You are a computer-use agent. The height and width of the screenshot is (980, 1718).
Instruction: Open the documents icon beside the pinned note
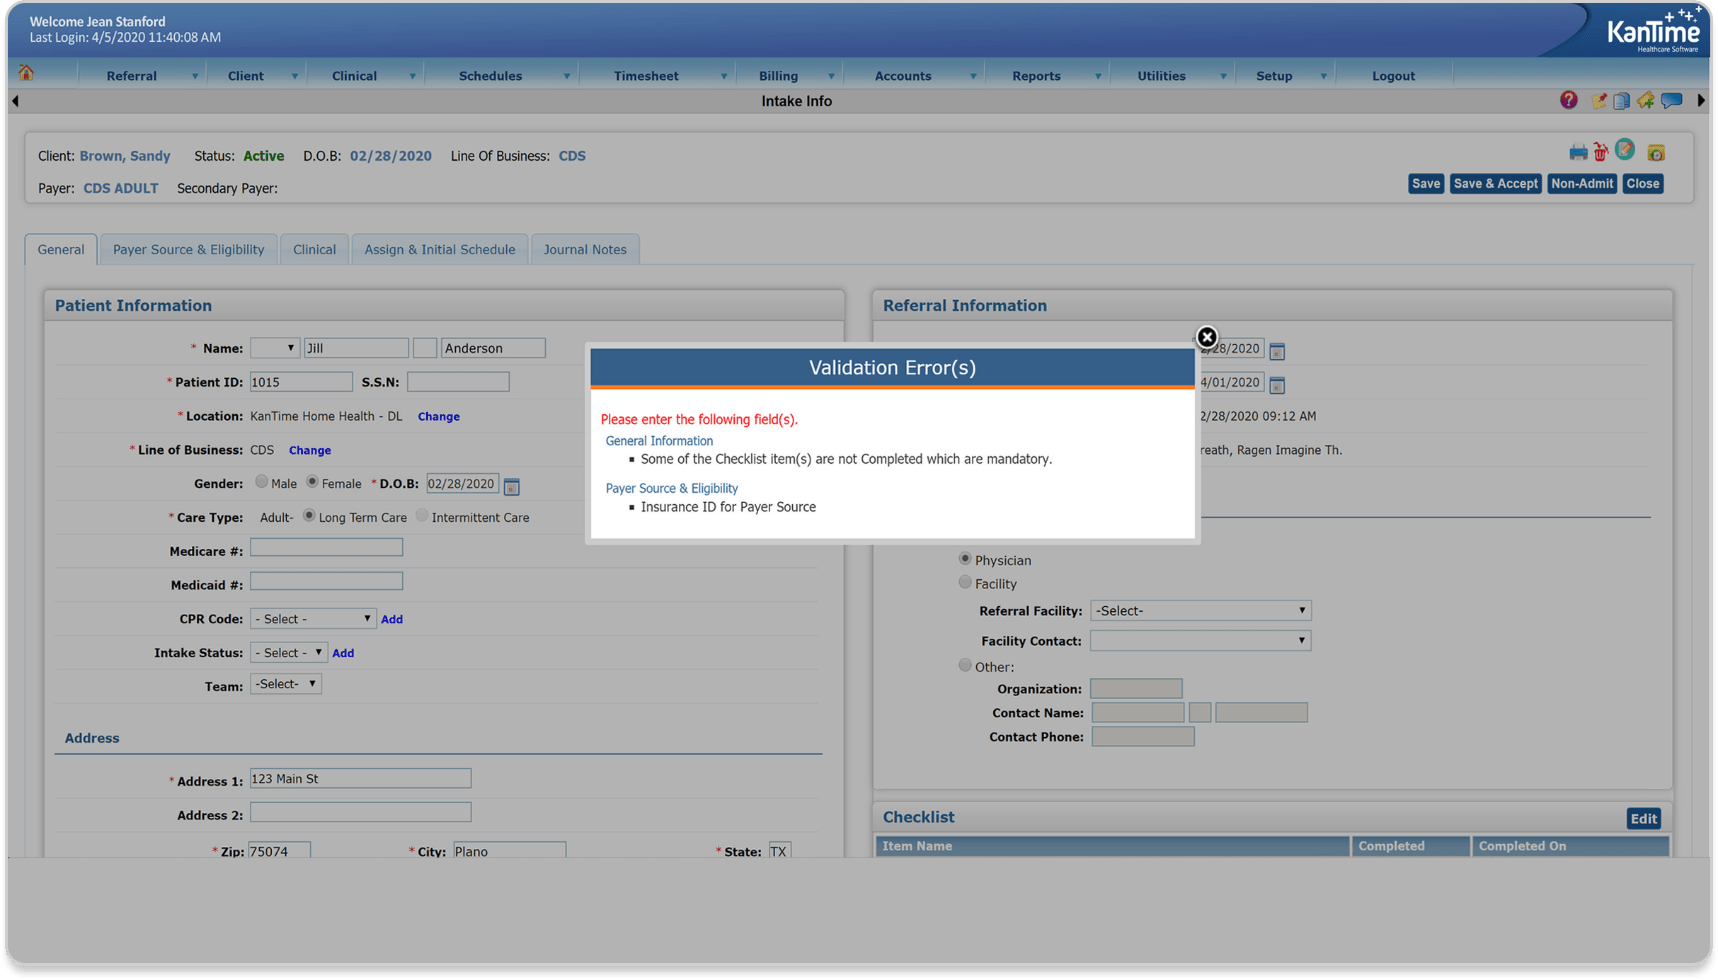(x=1621, y=100)
